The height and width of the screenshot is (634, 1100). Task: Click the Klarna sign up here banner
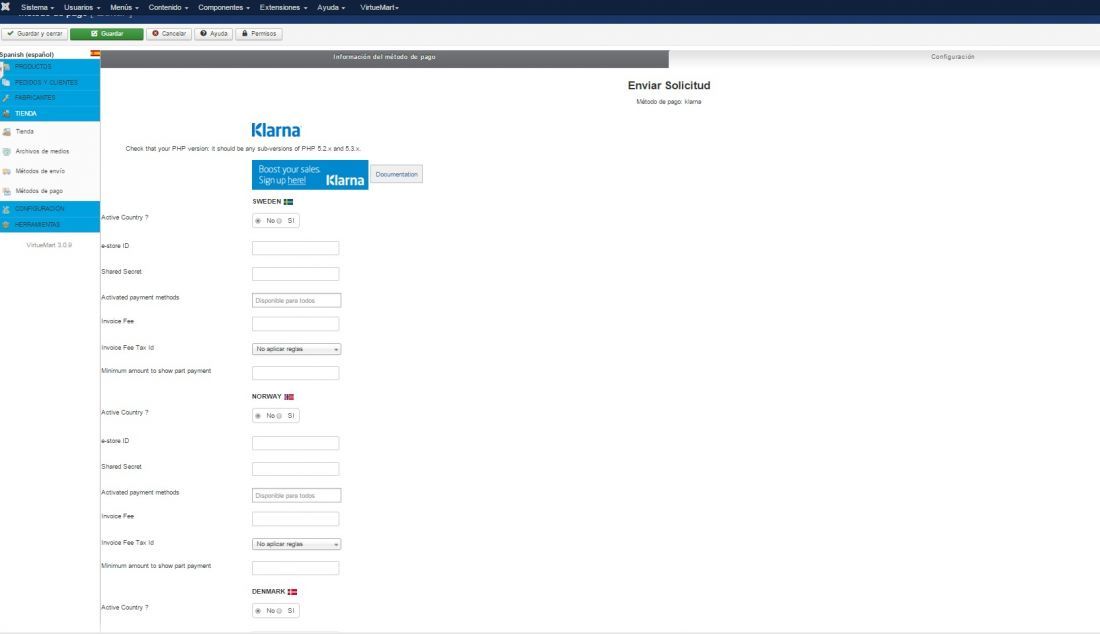[310, 175]
